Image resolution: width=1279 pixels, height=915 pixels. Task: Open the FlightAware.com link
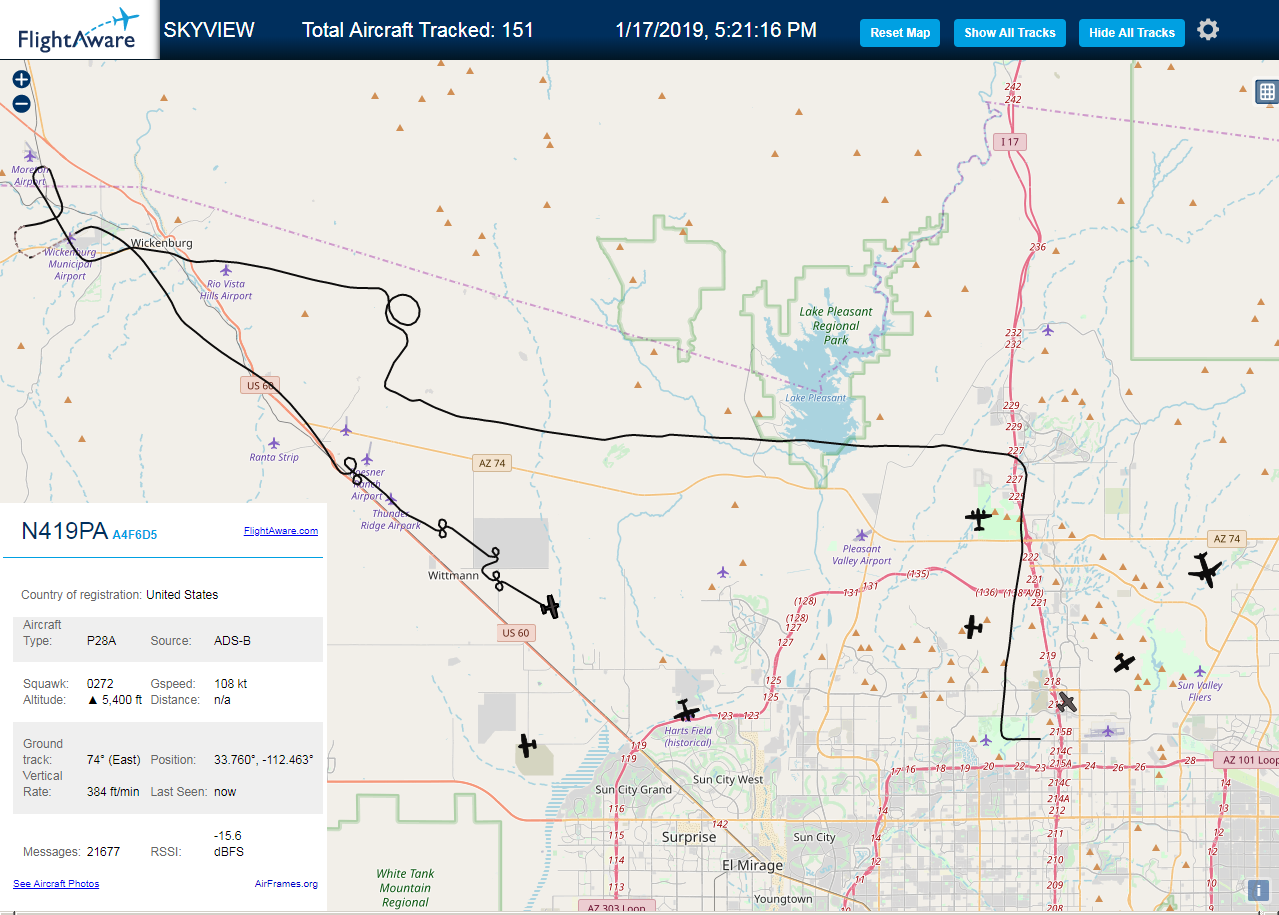point(281,531)
